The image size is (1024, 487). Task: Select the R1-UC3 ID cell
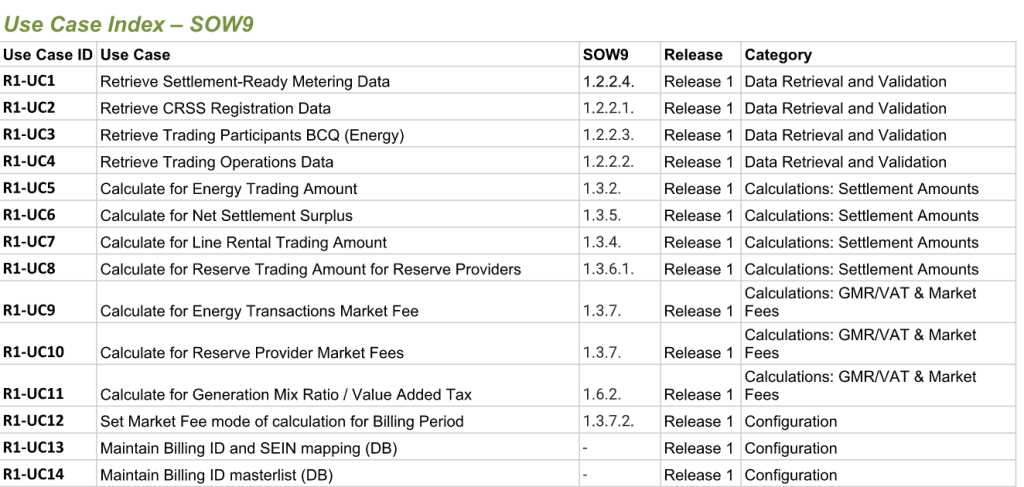pyautogui.click(x=29, y=135)
